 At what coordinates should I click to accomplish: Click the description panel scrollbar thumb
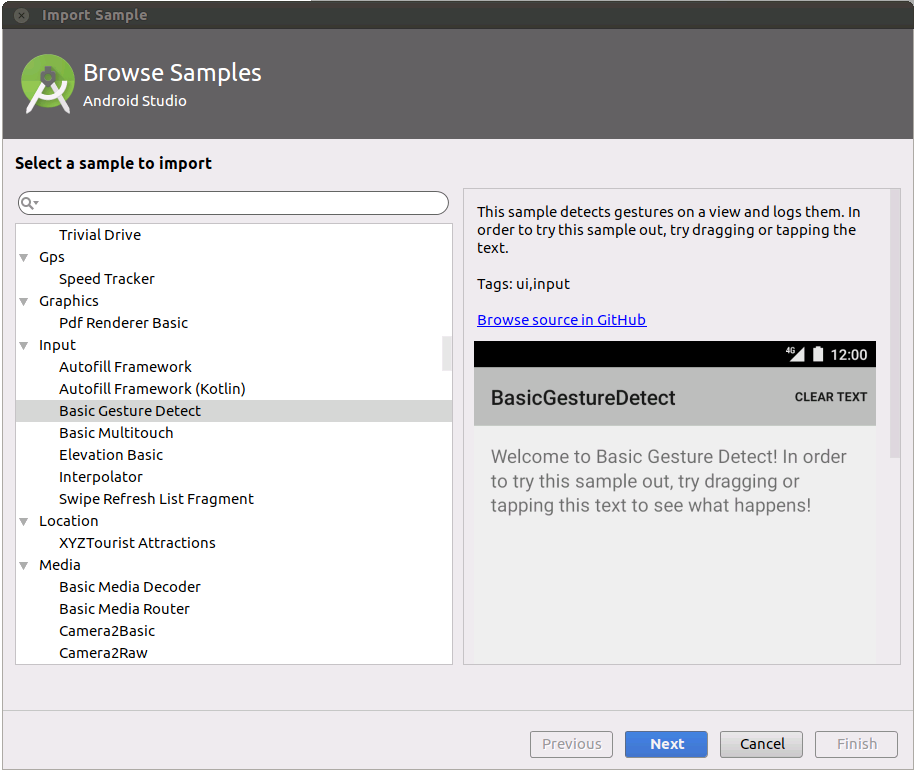[895, 324]
